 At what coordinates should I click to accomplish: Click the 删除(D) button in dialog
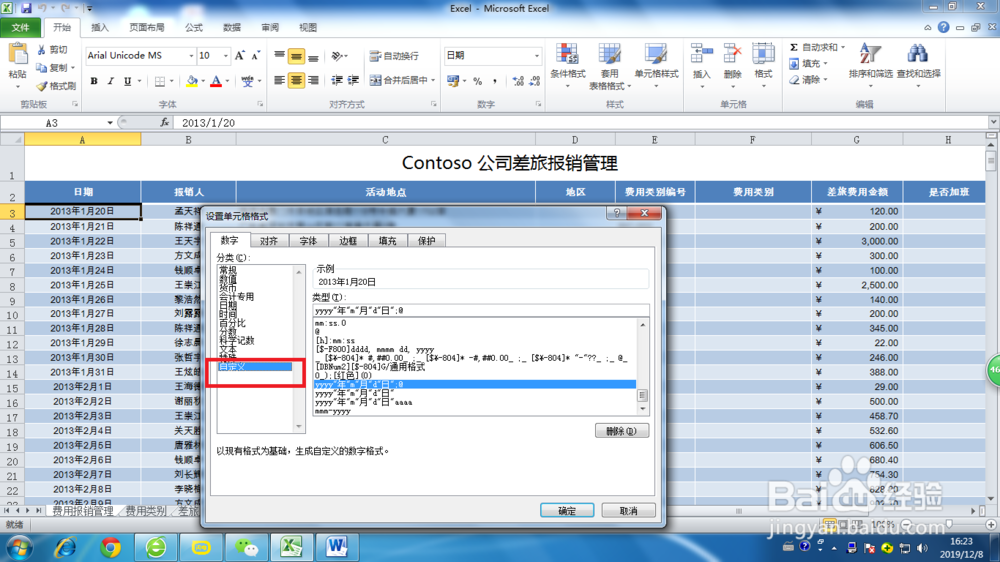[x=621, y=431]
